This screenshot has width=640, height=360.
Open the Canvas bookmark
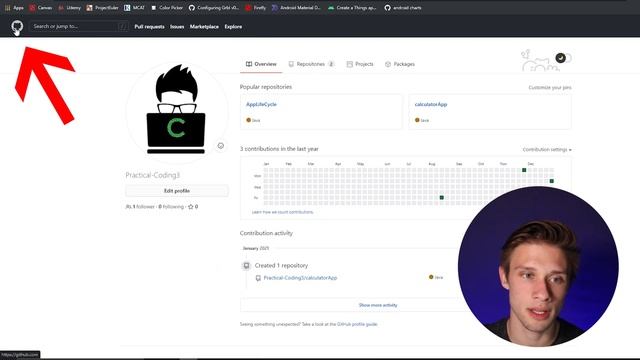pos(41,8)
